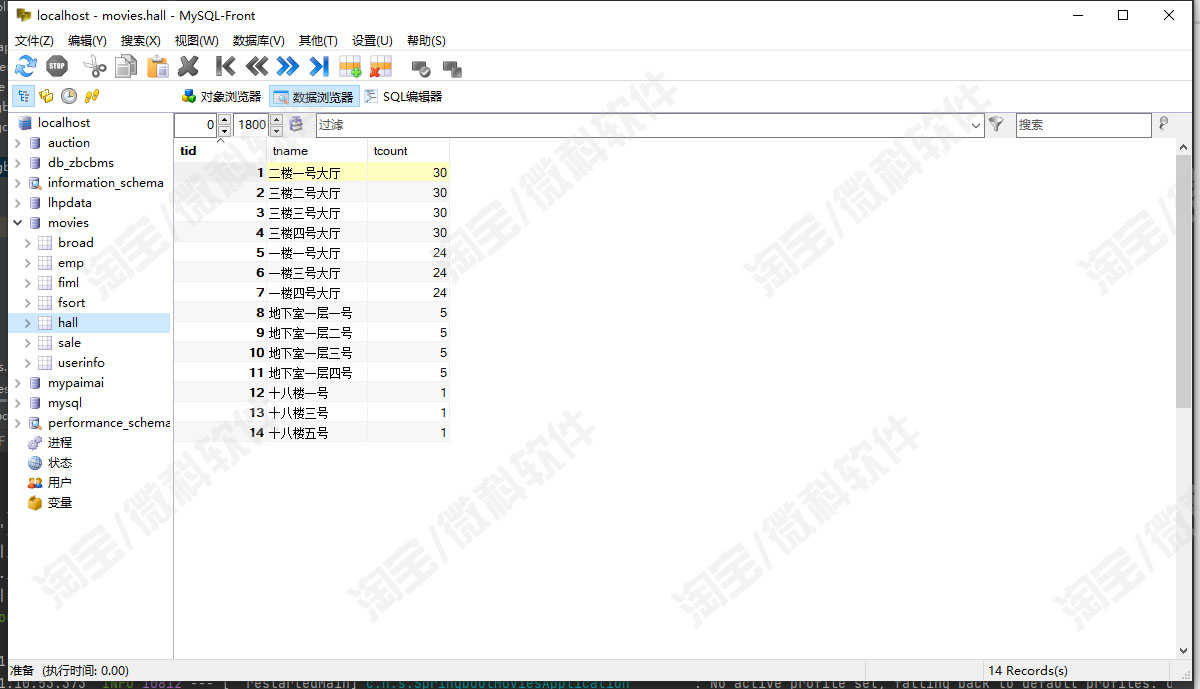Open the SQL编辑器 tab
The height and width of the screenshot is (689, 1200).
pyautogui.click(x=403, y=97)
